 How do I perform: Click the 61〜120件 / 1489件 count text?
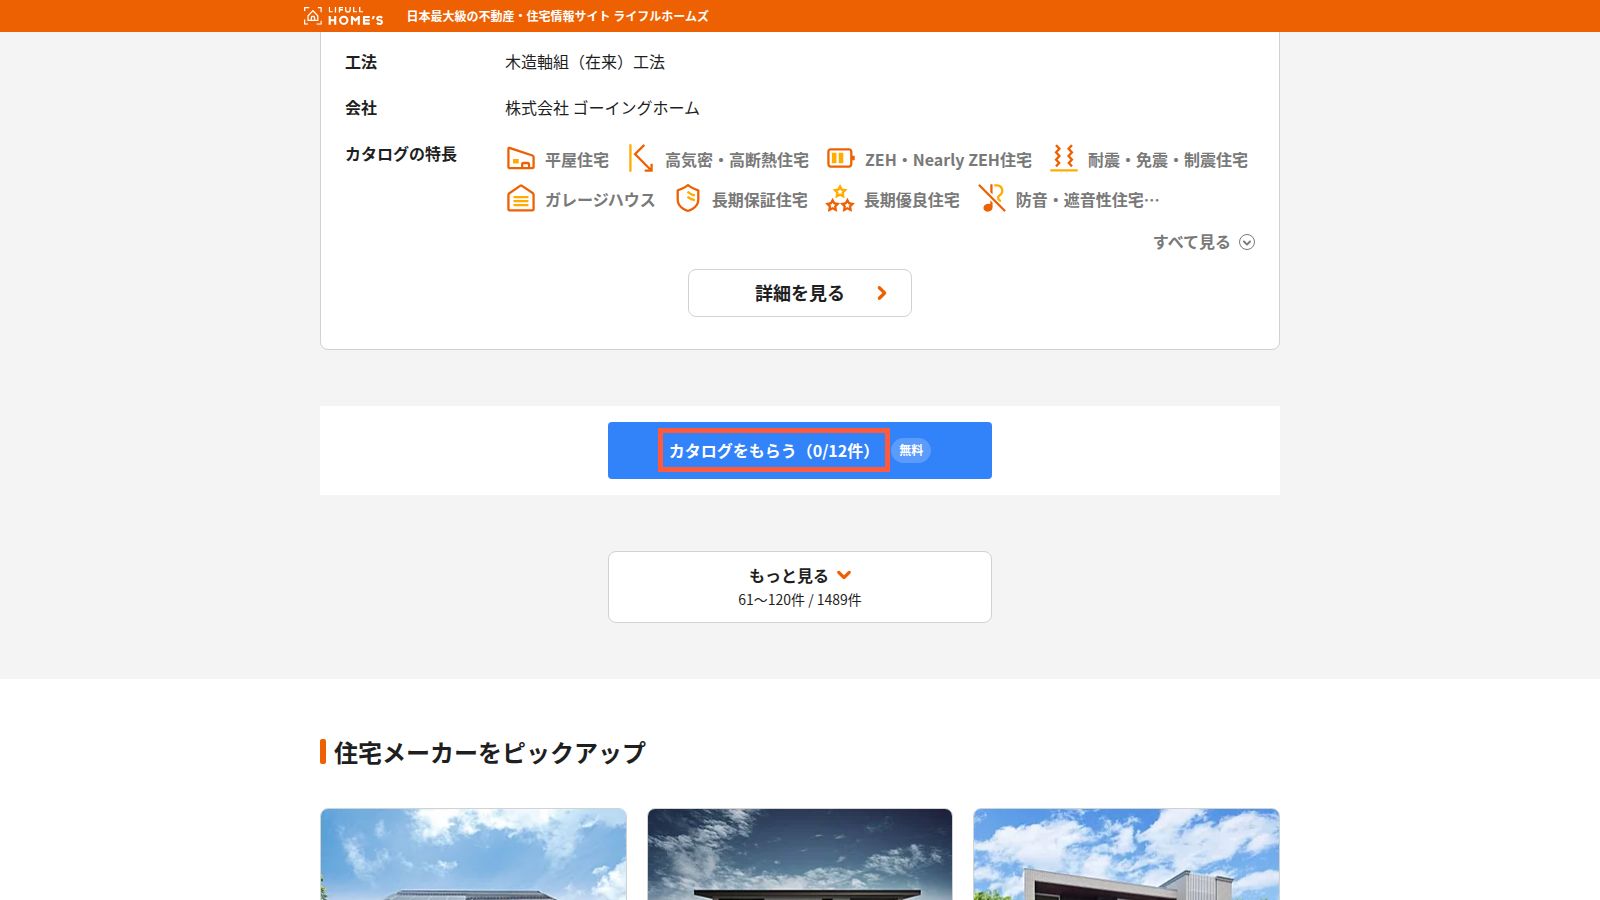800,600
